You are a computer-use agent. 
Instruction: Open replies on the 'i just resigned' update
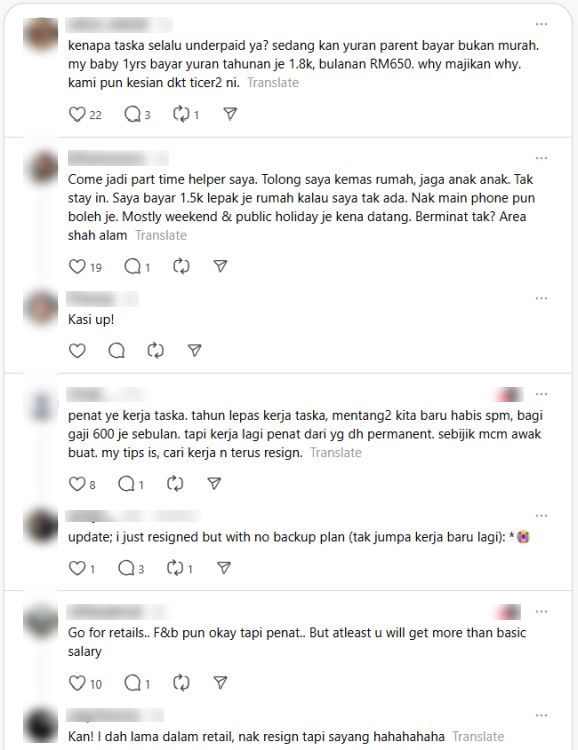point(126,568)
